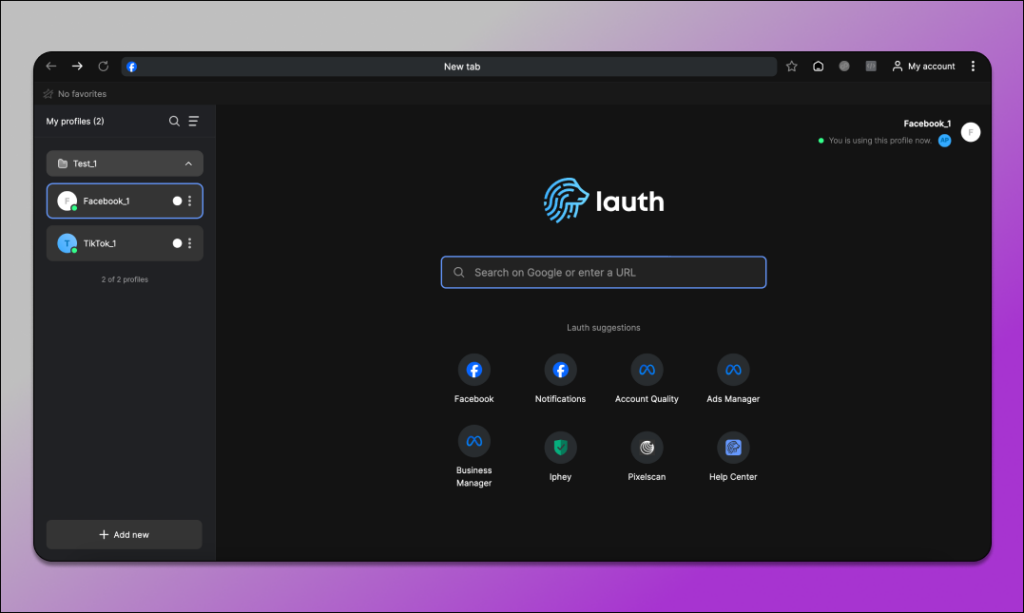Click the Google search input field
Viewport: 1024px width, 613px height.
tap(603, 271)
